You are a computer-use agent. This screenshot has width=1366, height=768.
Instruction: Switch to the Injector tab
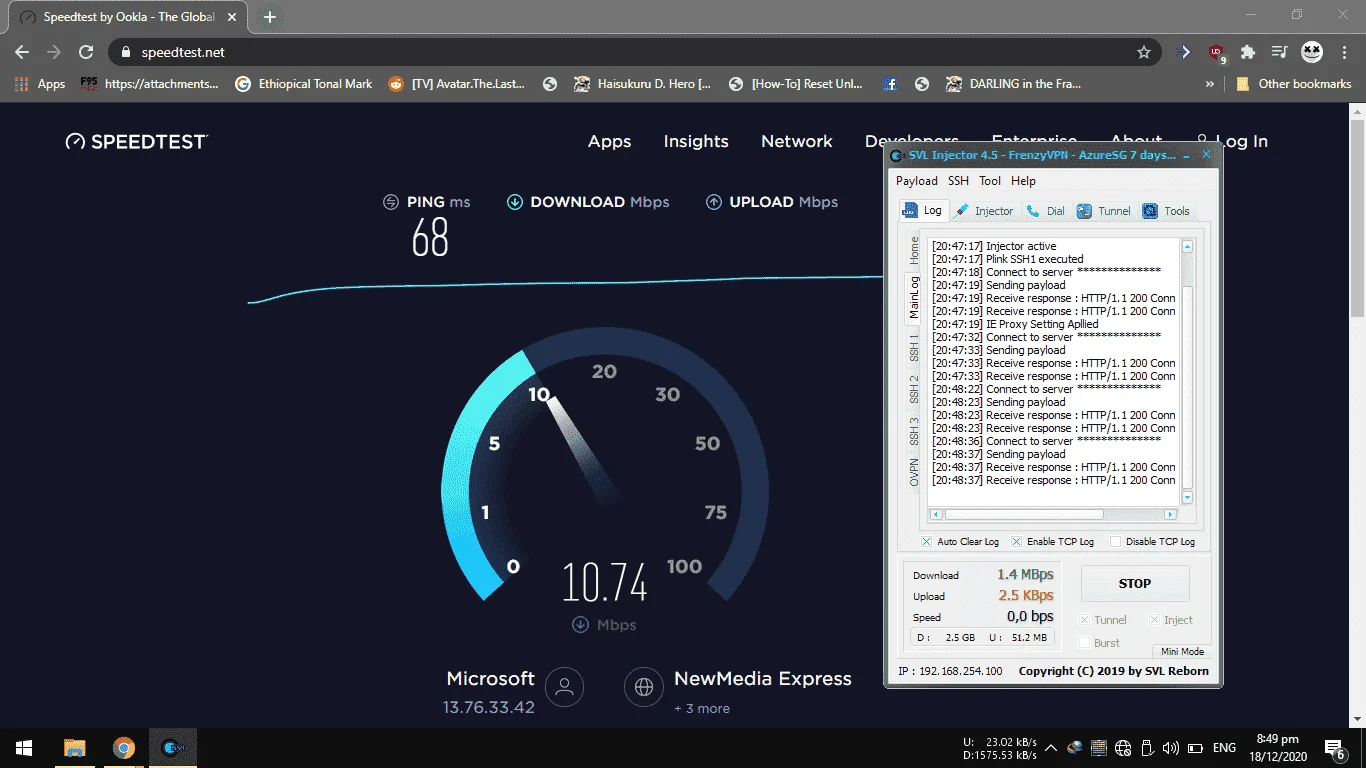(985, 211)
